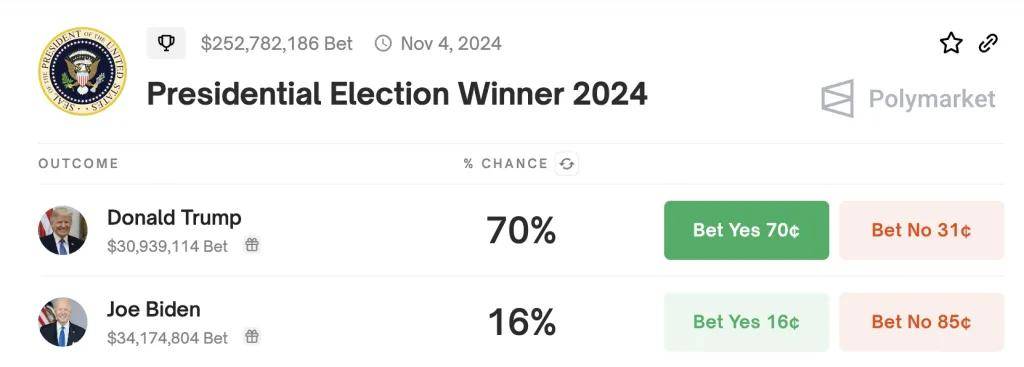
Task: Open Presidential Election Winner 2024 title
Action: pos(397,94)
